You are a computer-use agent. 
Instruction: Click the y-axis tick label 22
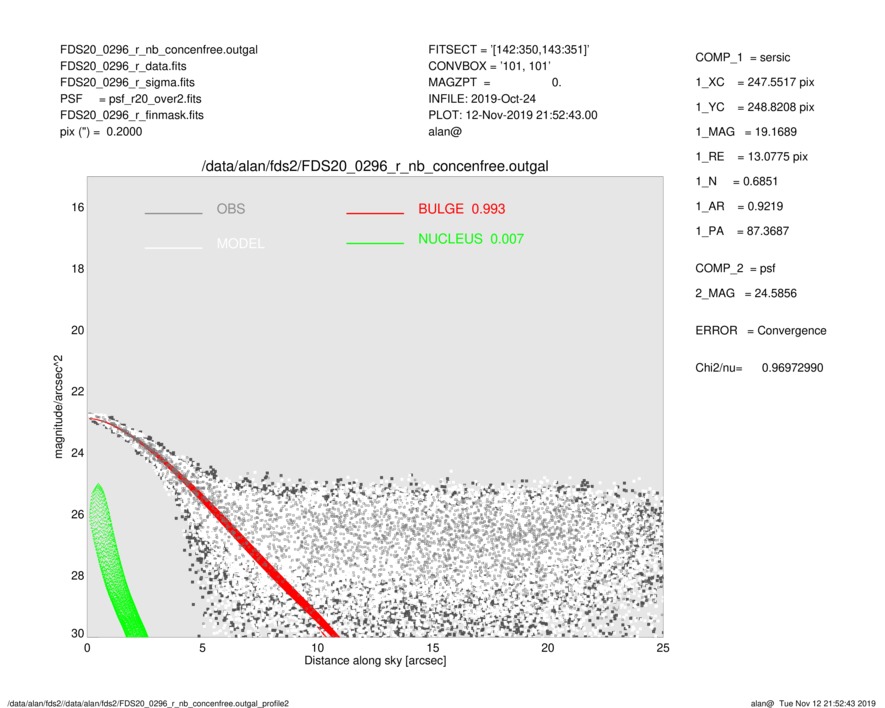(x=77, y=392)
